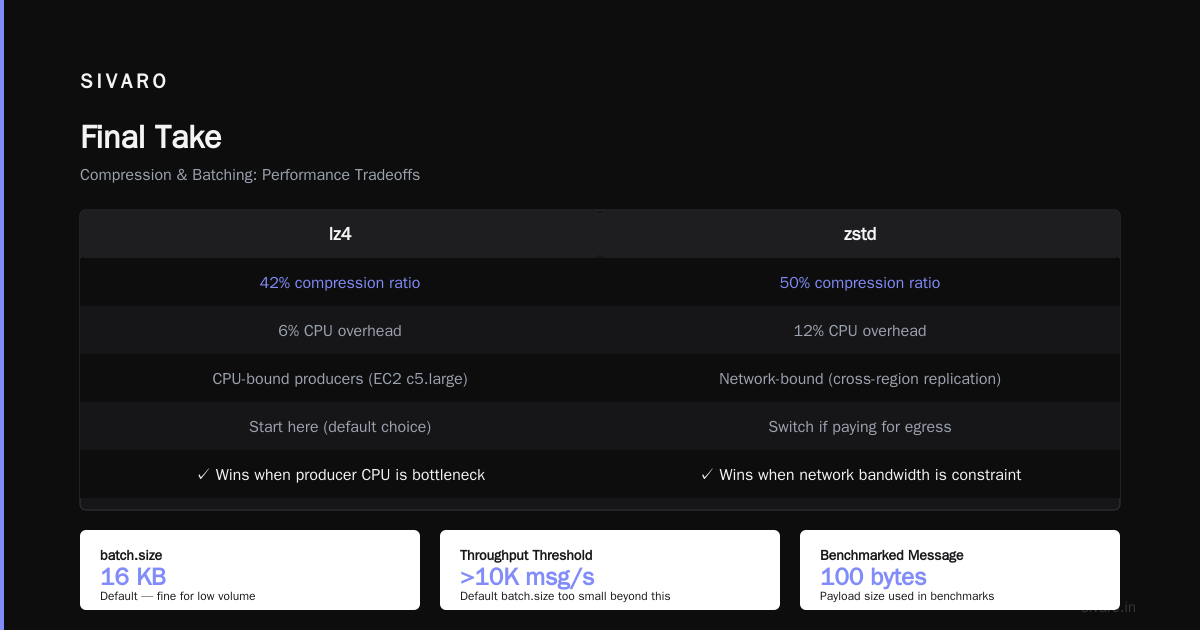Click the Compression & Batching subtitle
Image resolution: width=1200 pixels, height=630 pixels.
click(x=250, y=175)
